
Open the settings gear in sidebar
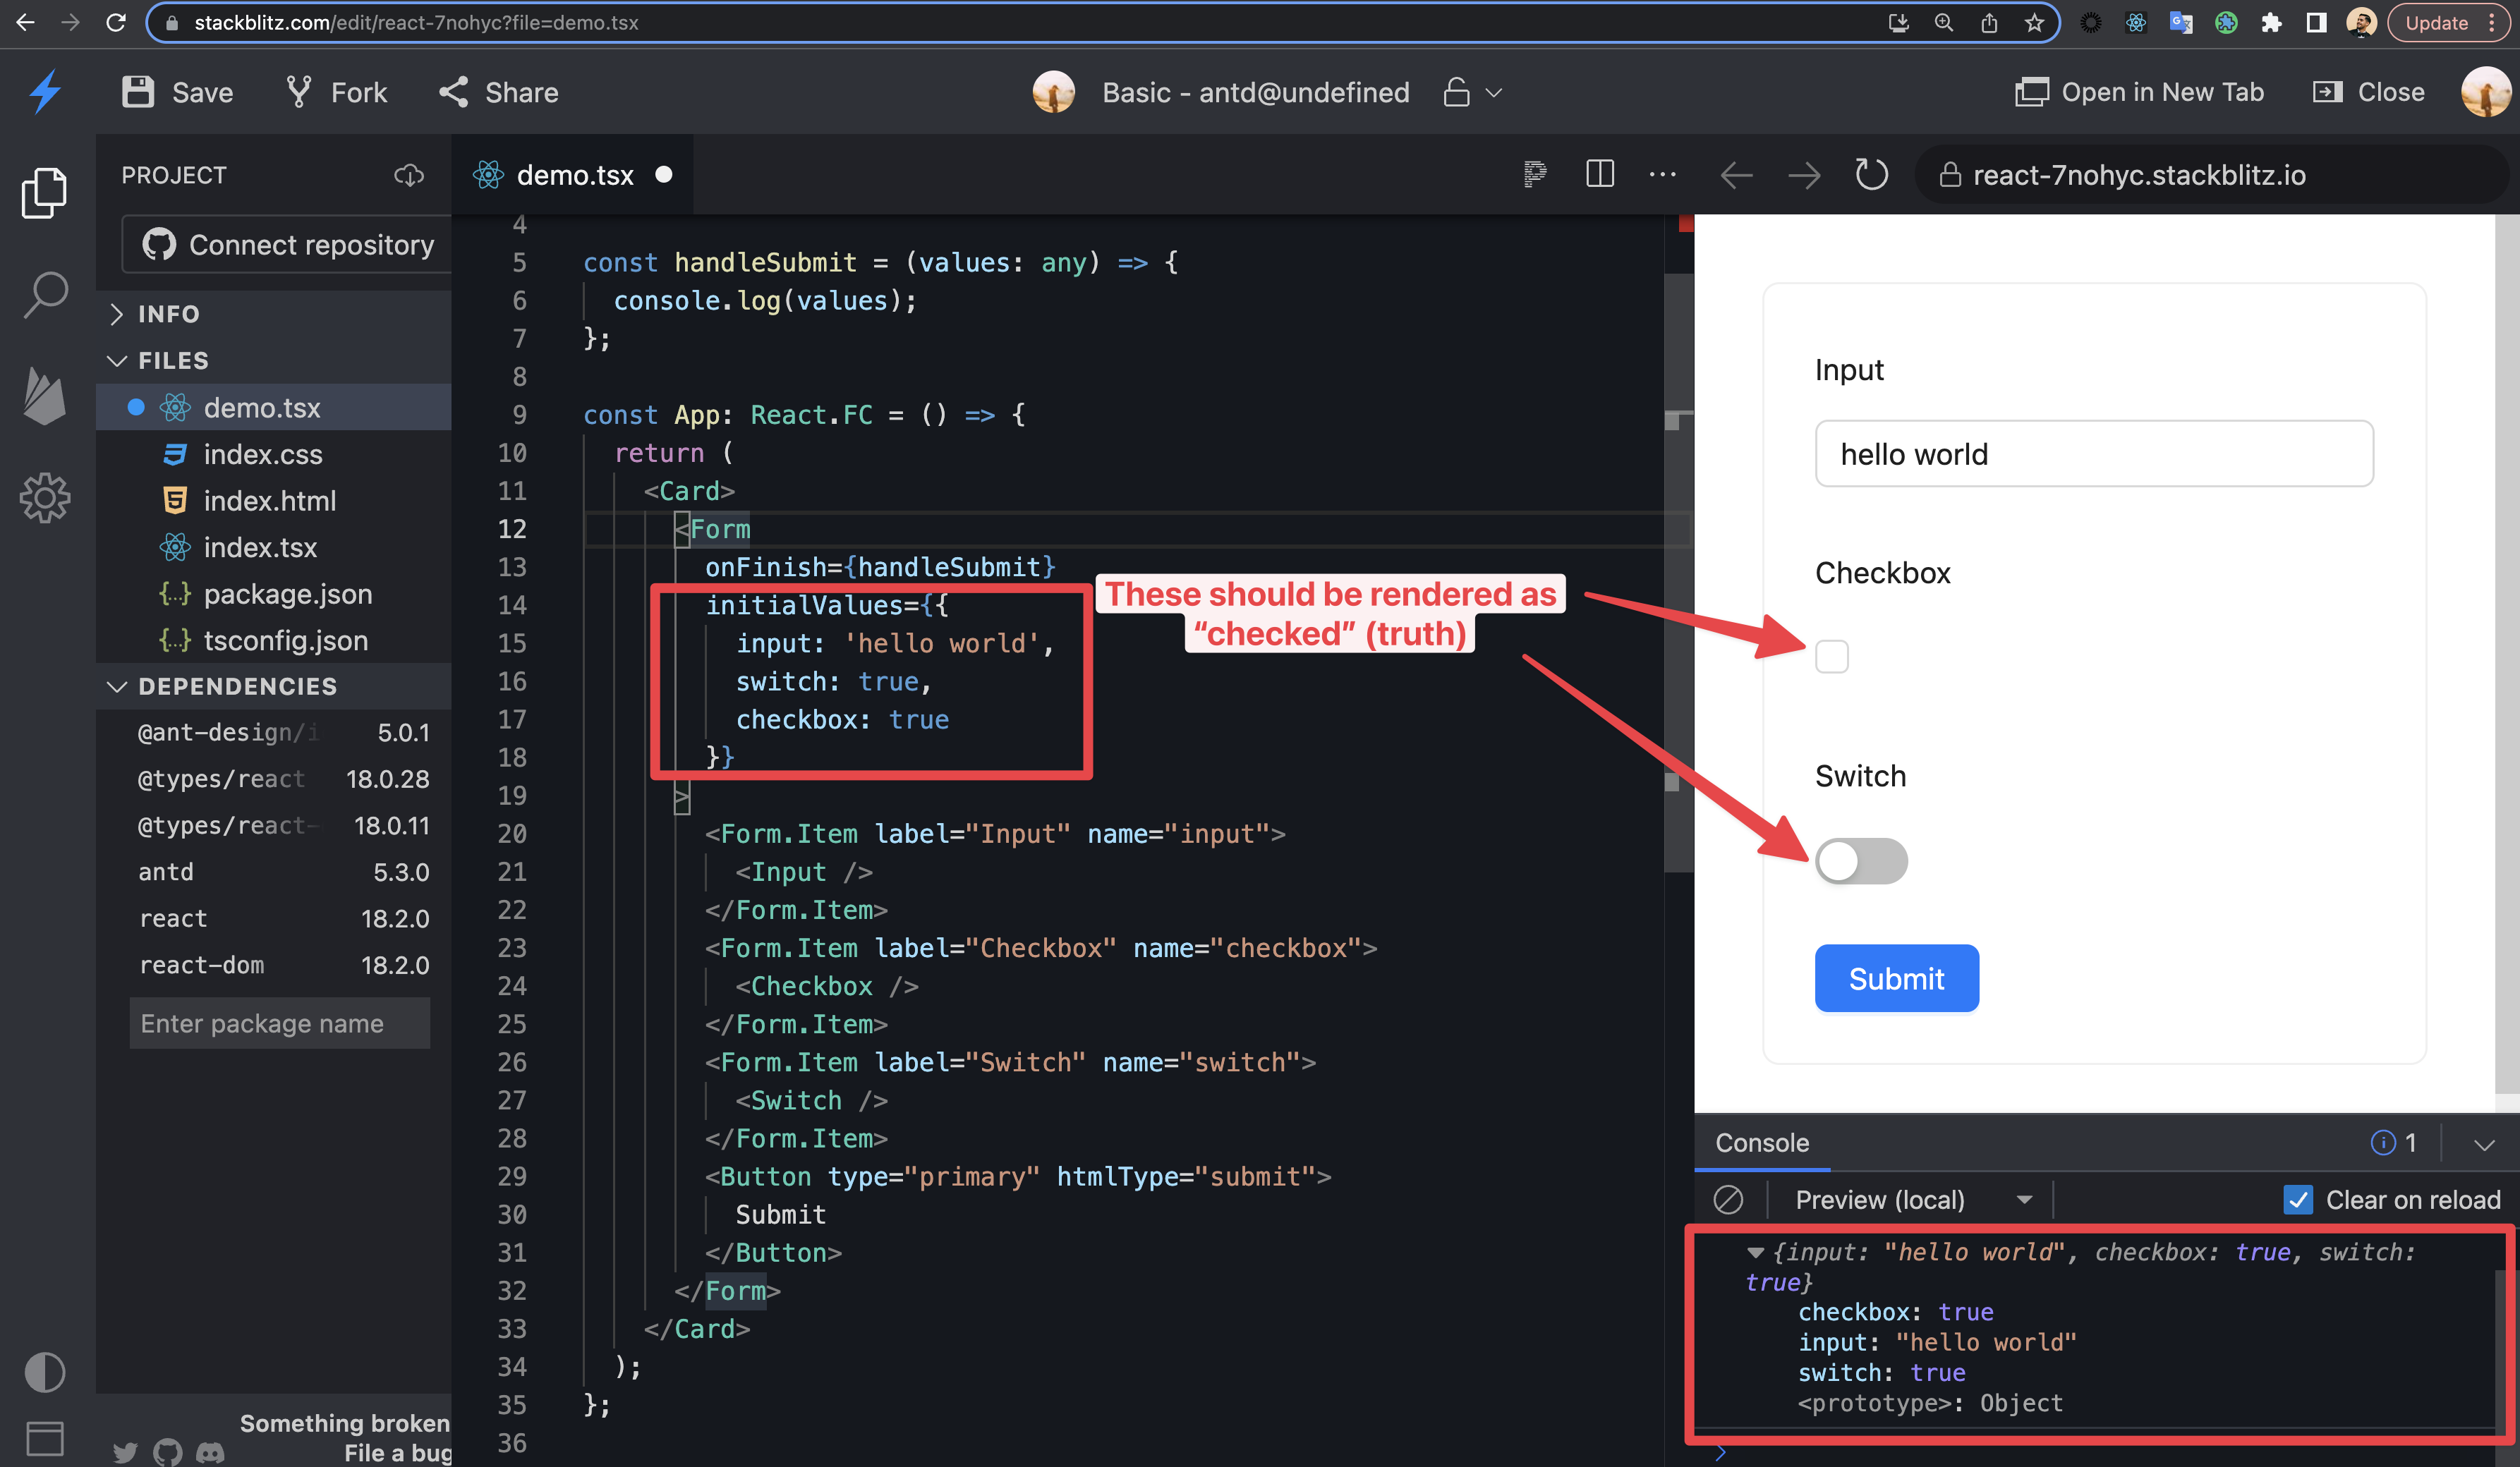tap(45, 498)
